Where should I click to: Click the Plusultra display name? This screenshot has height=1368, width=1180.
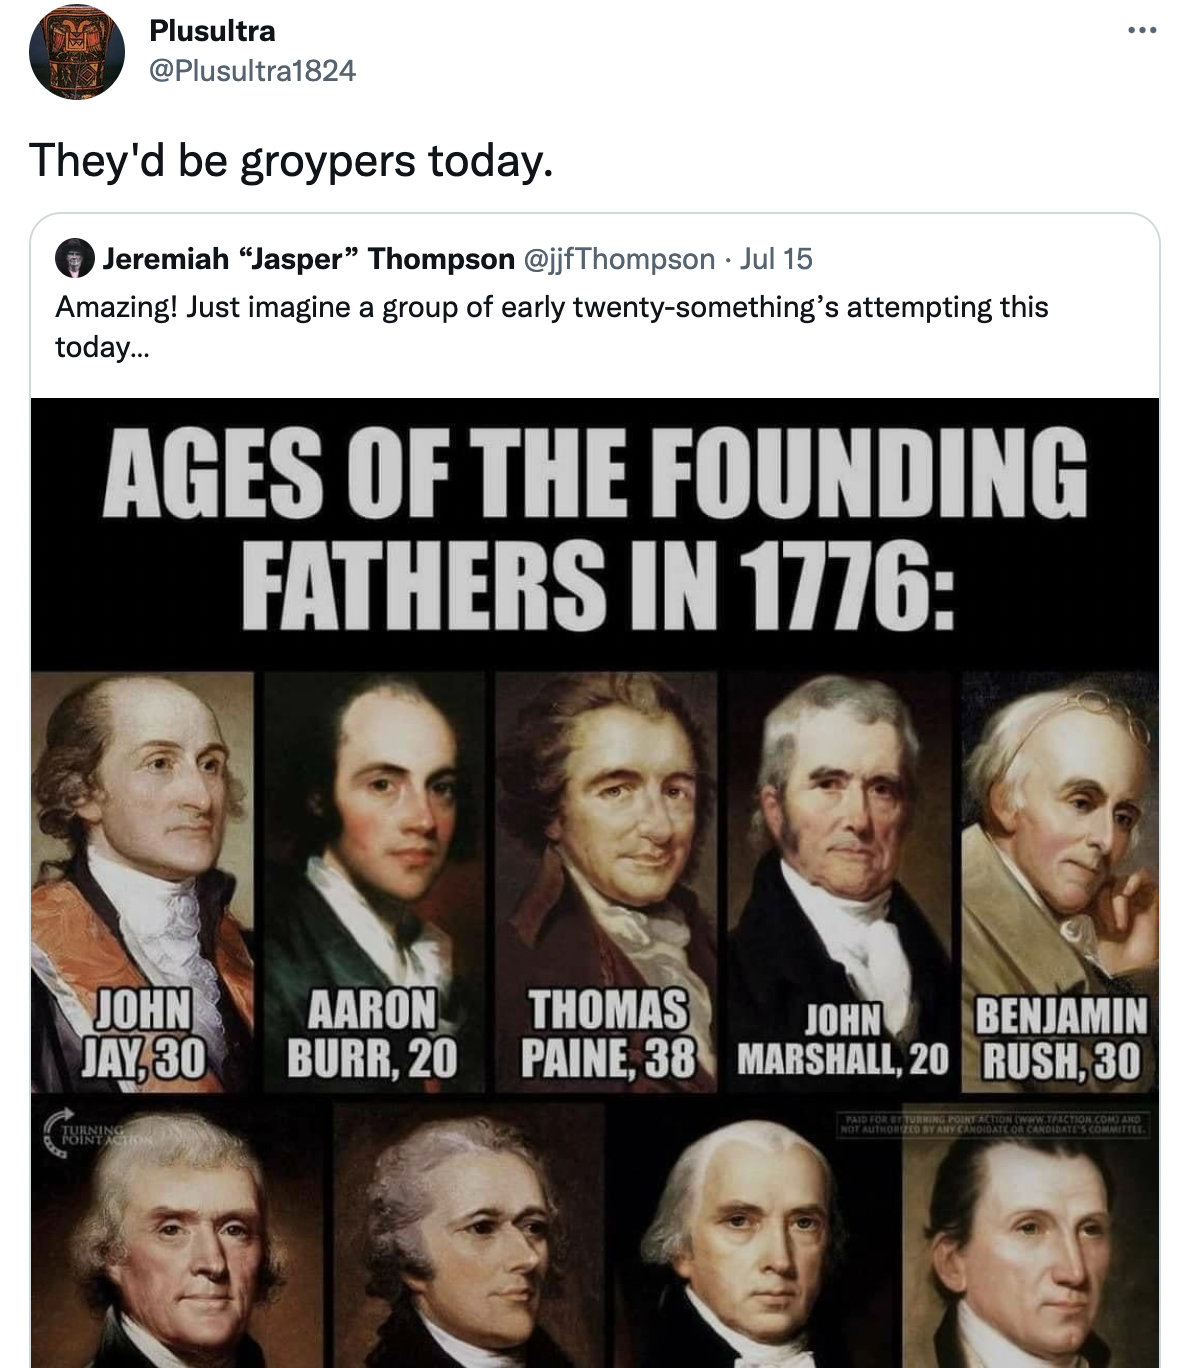(x=212, y=31)
